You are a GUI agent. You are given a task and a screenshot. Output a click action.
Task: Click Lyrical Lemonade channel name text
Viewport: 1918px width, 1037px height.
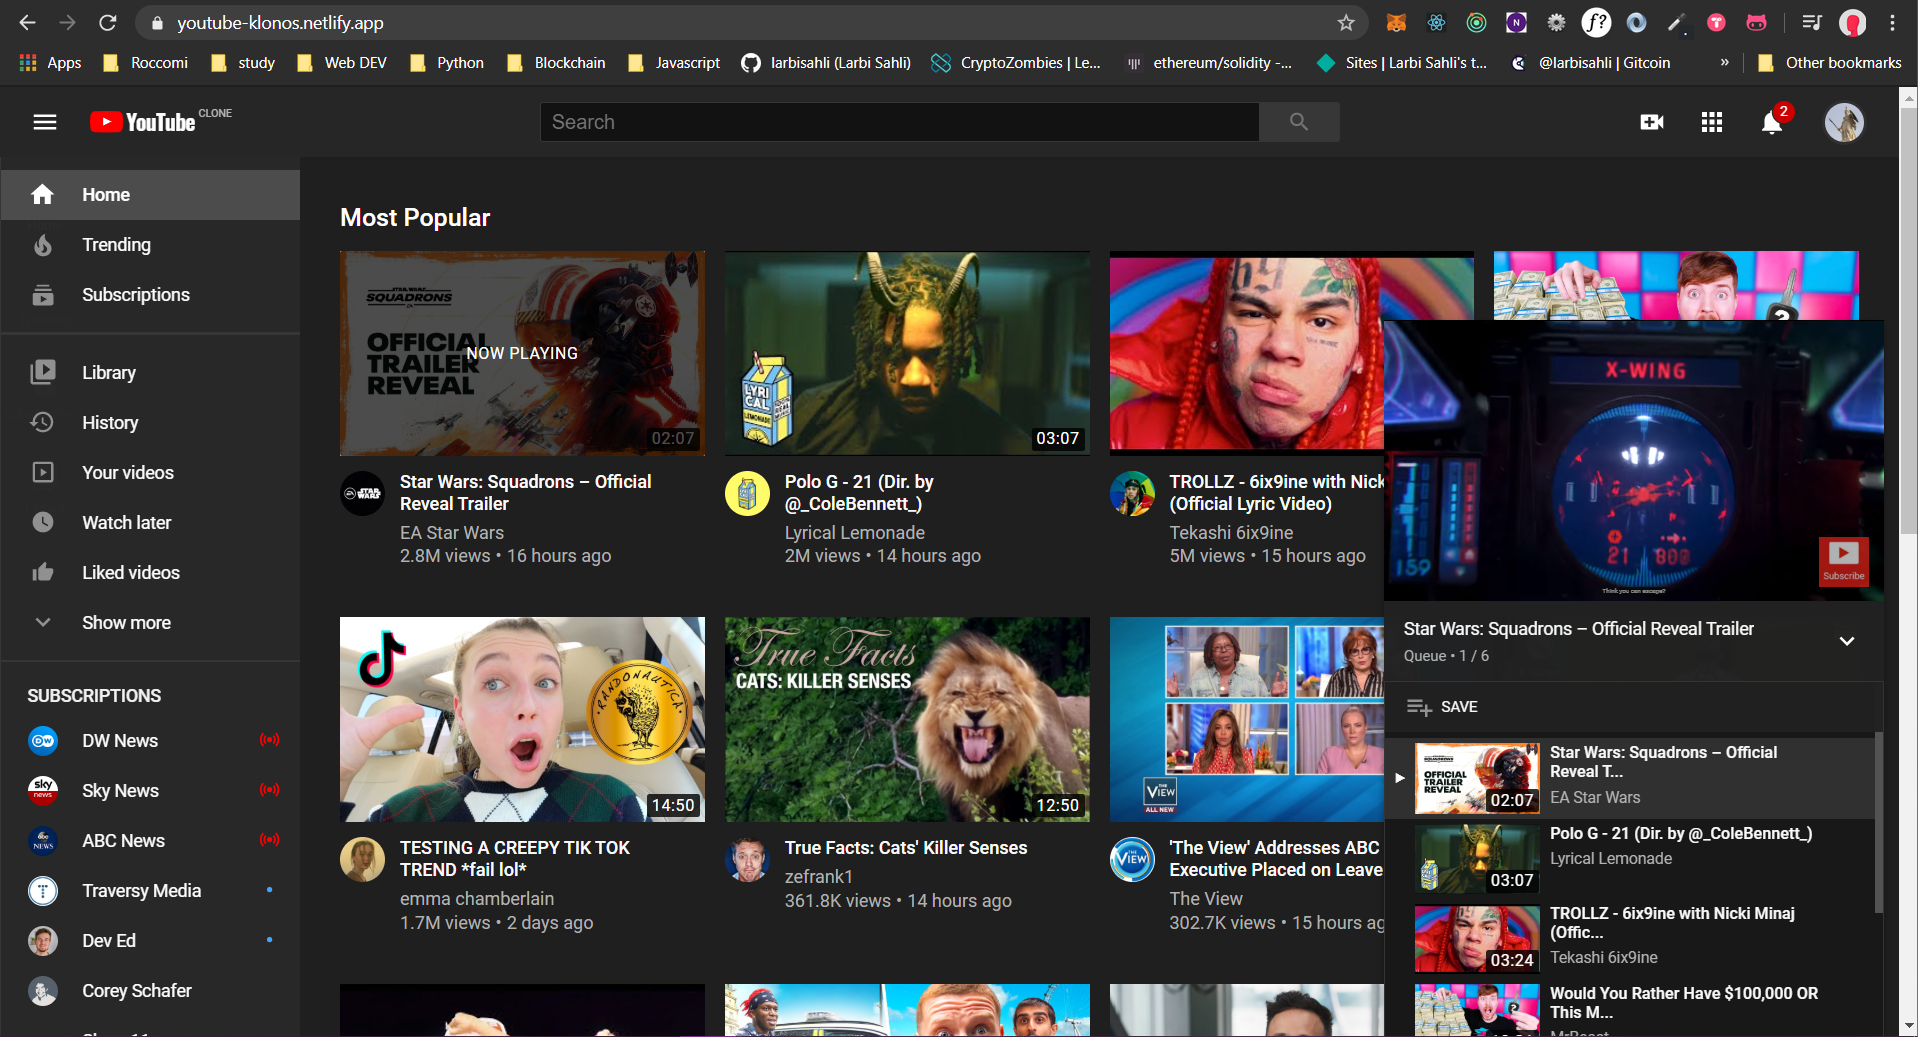(854, 533)
